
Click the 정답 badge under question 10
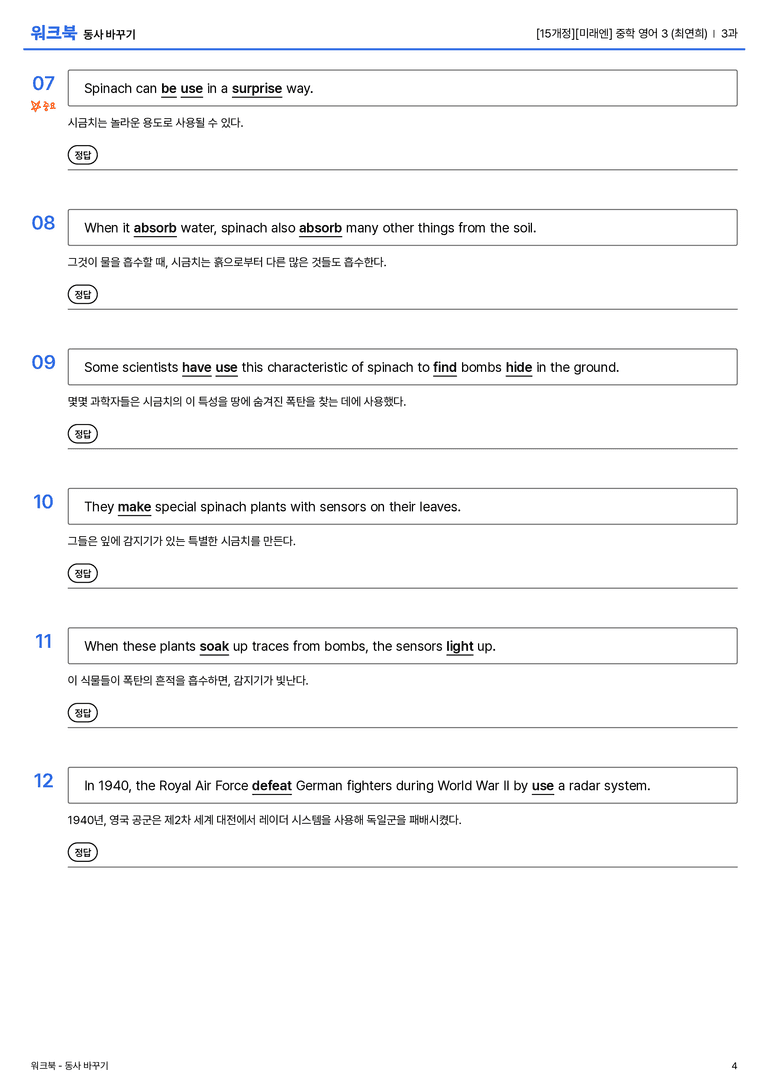point(82,573)
